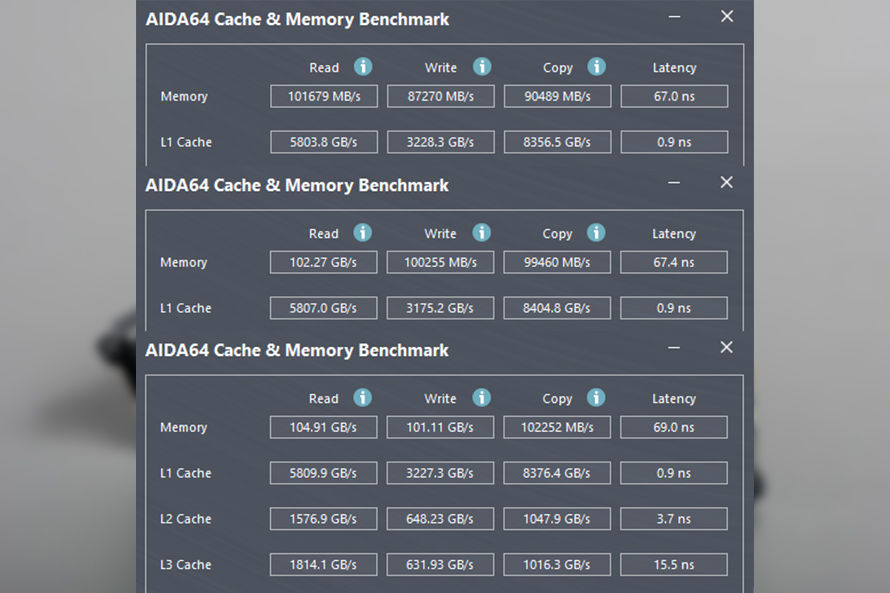
Task: Click Write info icon in top benchmark window
Action: click(x=482, y=67)
